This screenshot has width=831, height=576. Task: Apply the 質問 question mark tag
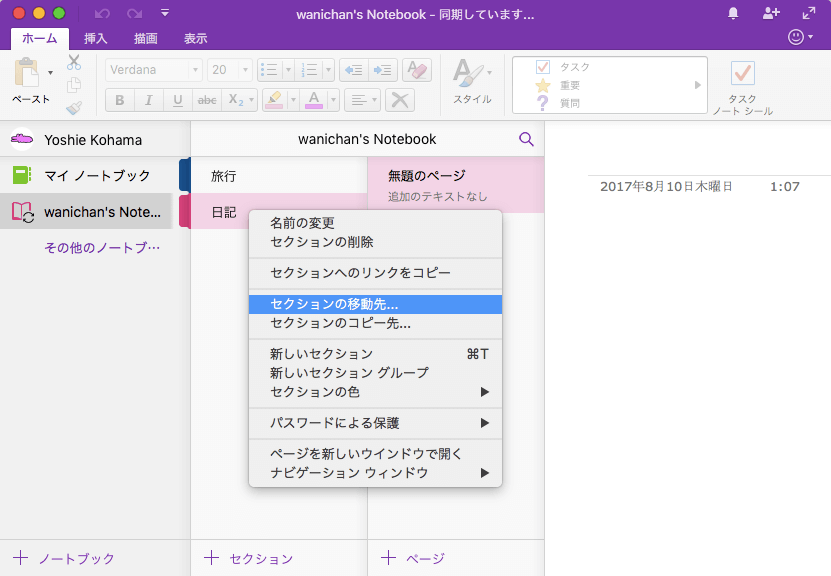click(x=543, y=103)
